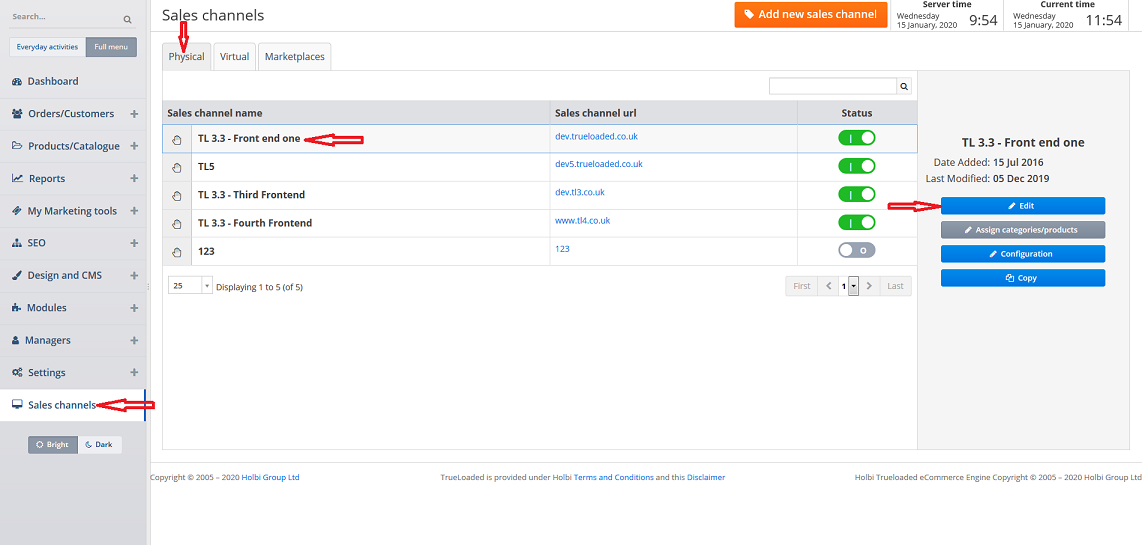The height and width of the screenshot is (545, 1142).
Task: Open the Marketplaces tab
Action: click(x=294, y=57)
